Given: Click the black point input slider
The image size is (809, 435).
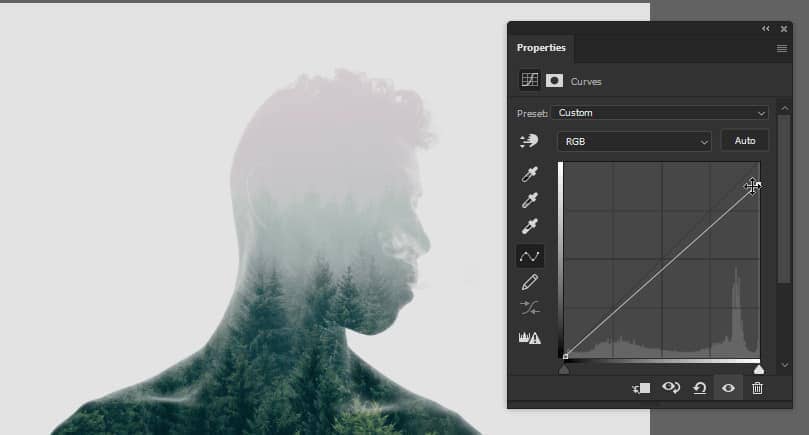Looking at the screenshot, I should tap(564, 369).
